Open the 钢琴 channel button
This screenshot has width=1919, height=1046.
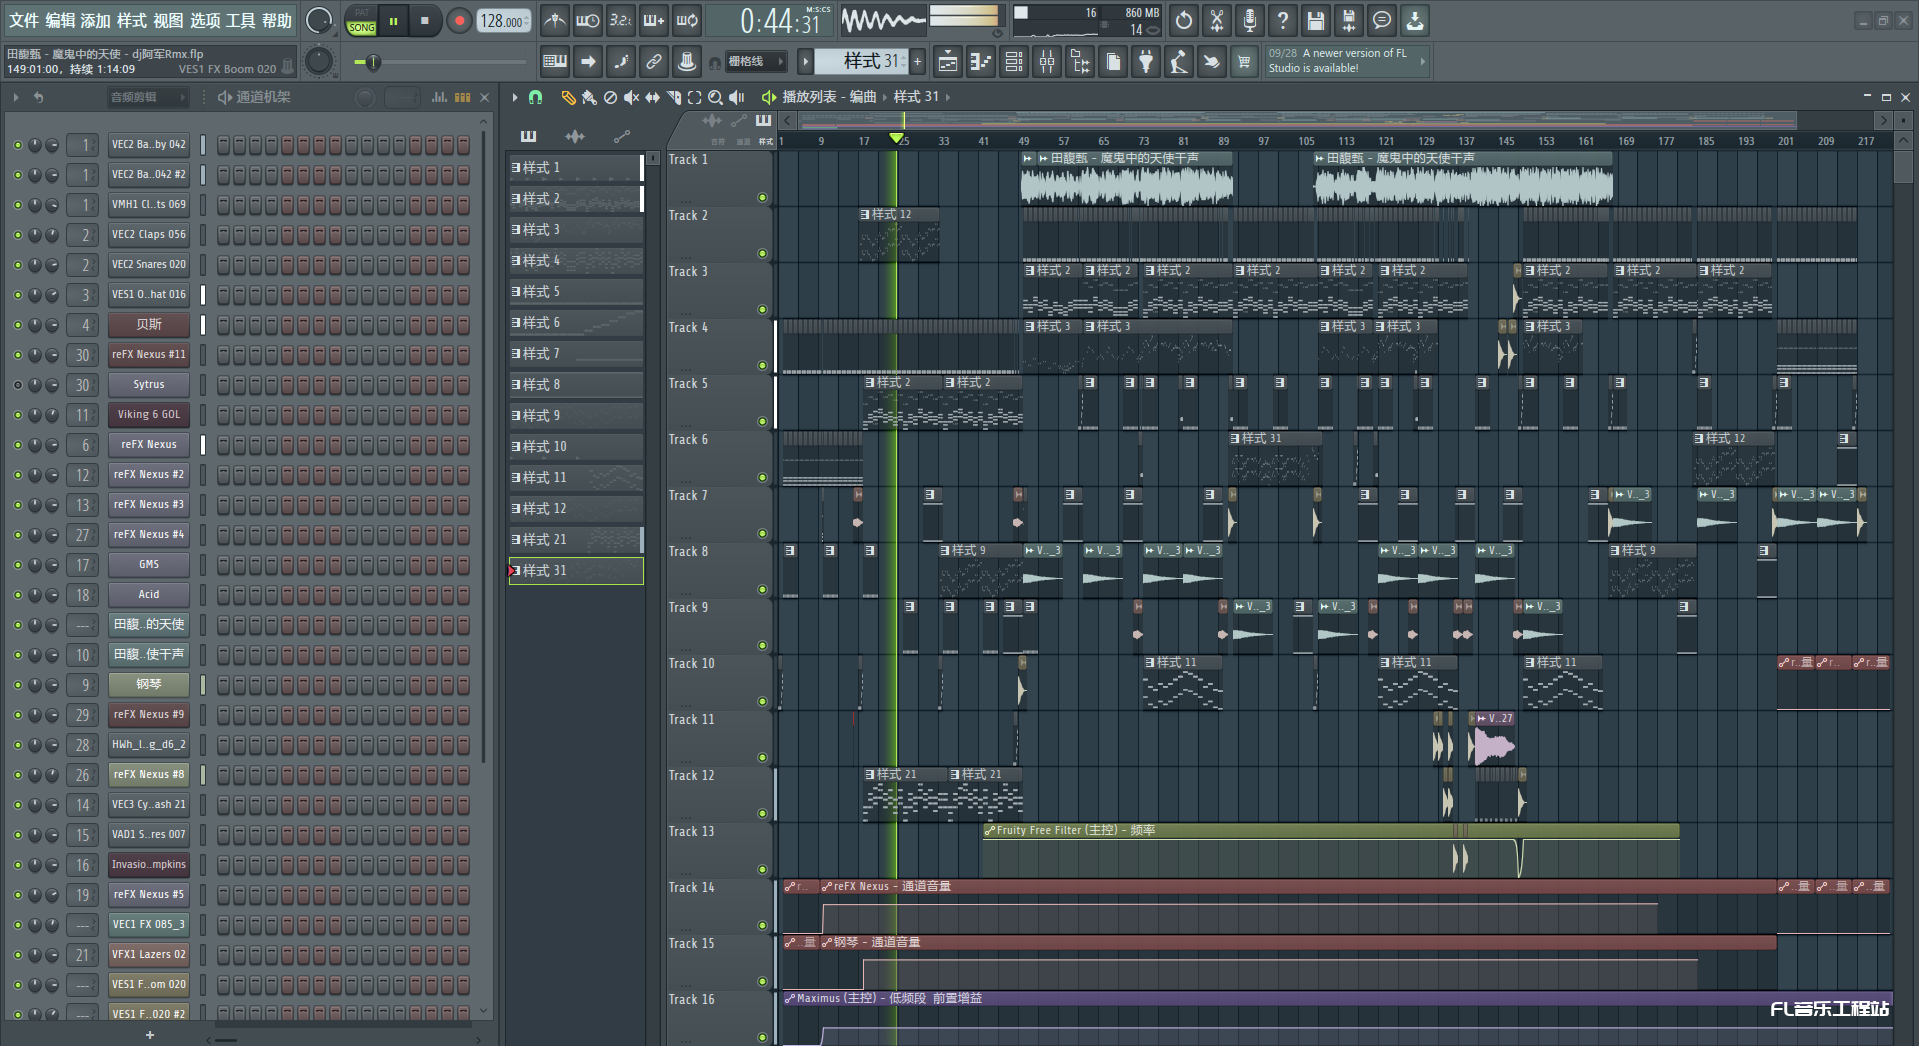[x=148, y=685]
